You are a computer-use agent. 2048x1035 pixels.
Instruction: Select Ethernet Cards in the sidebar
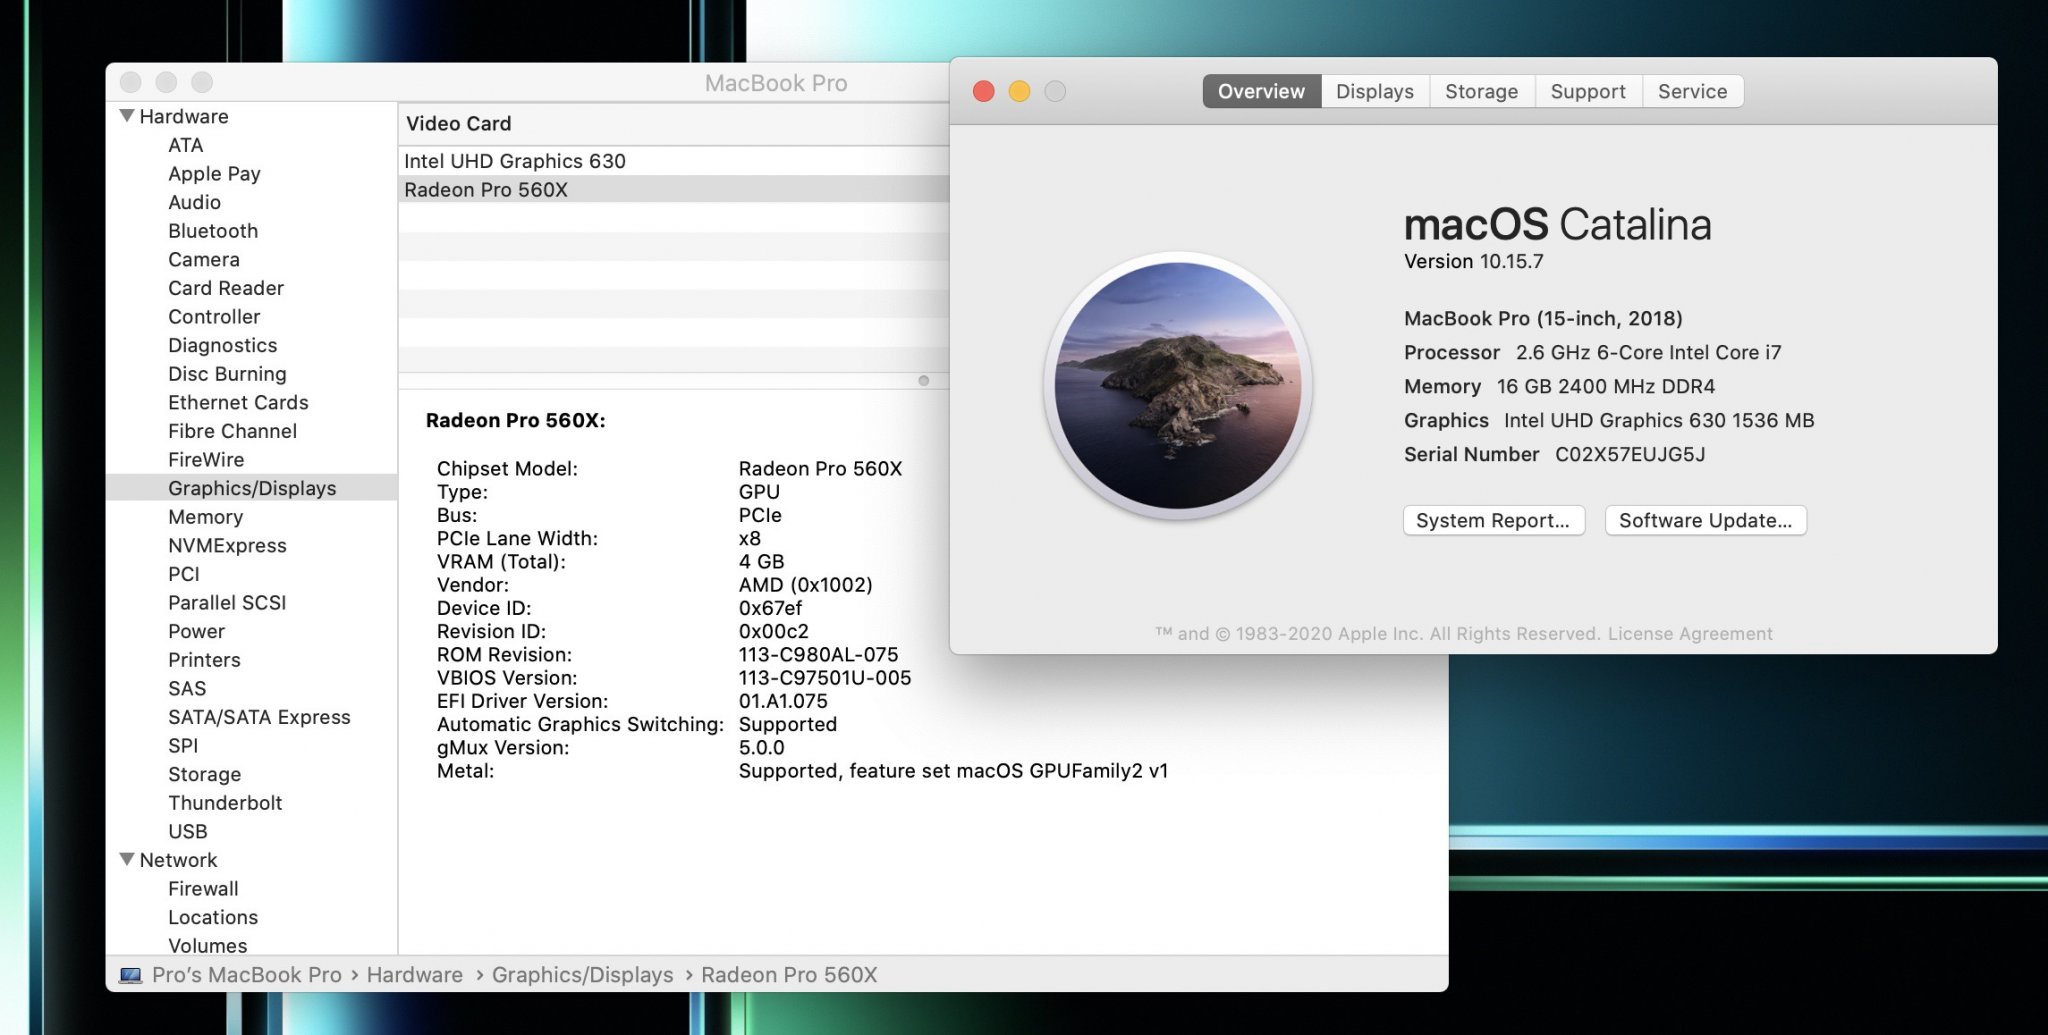(x=238, y=402)
